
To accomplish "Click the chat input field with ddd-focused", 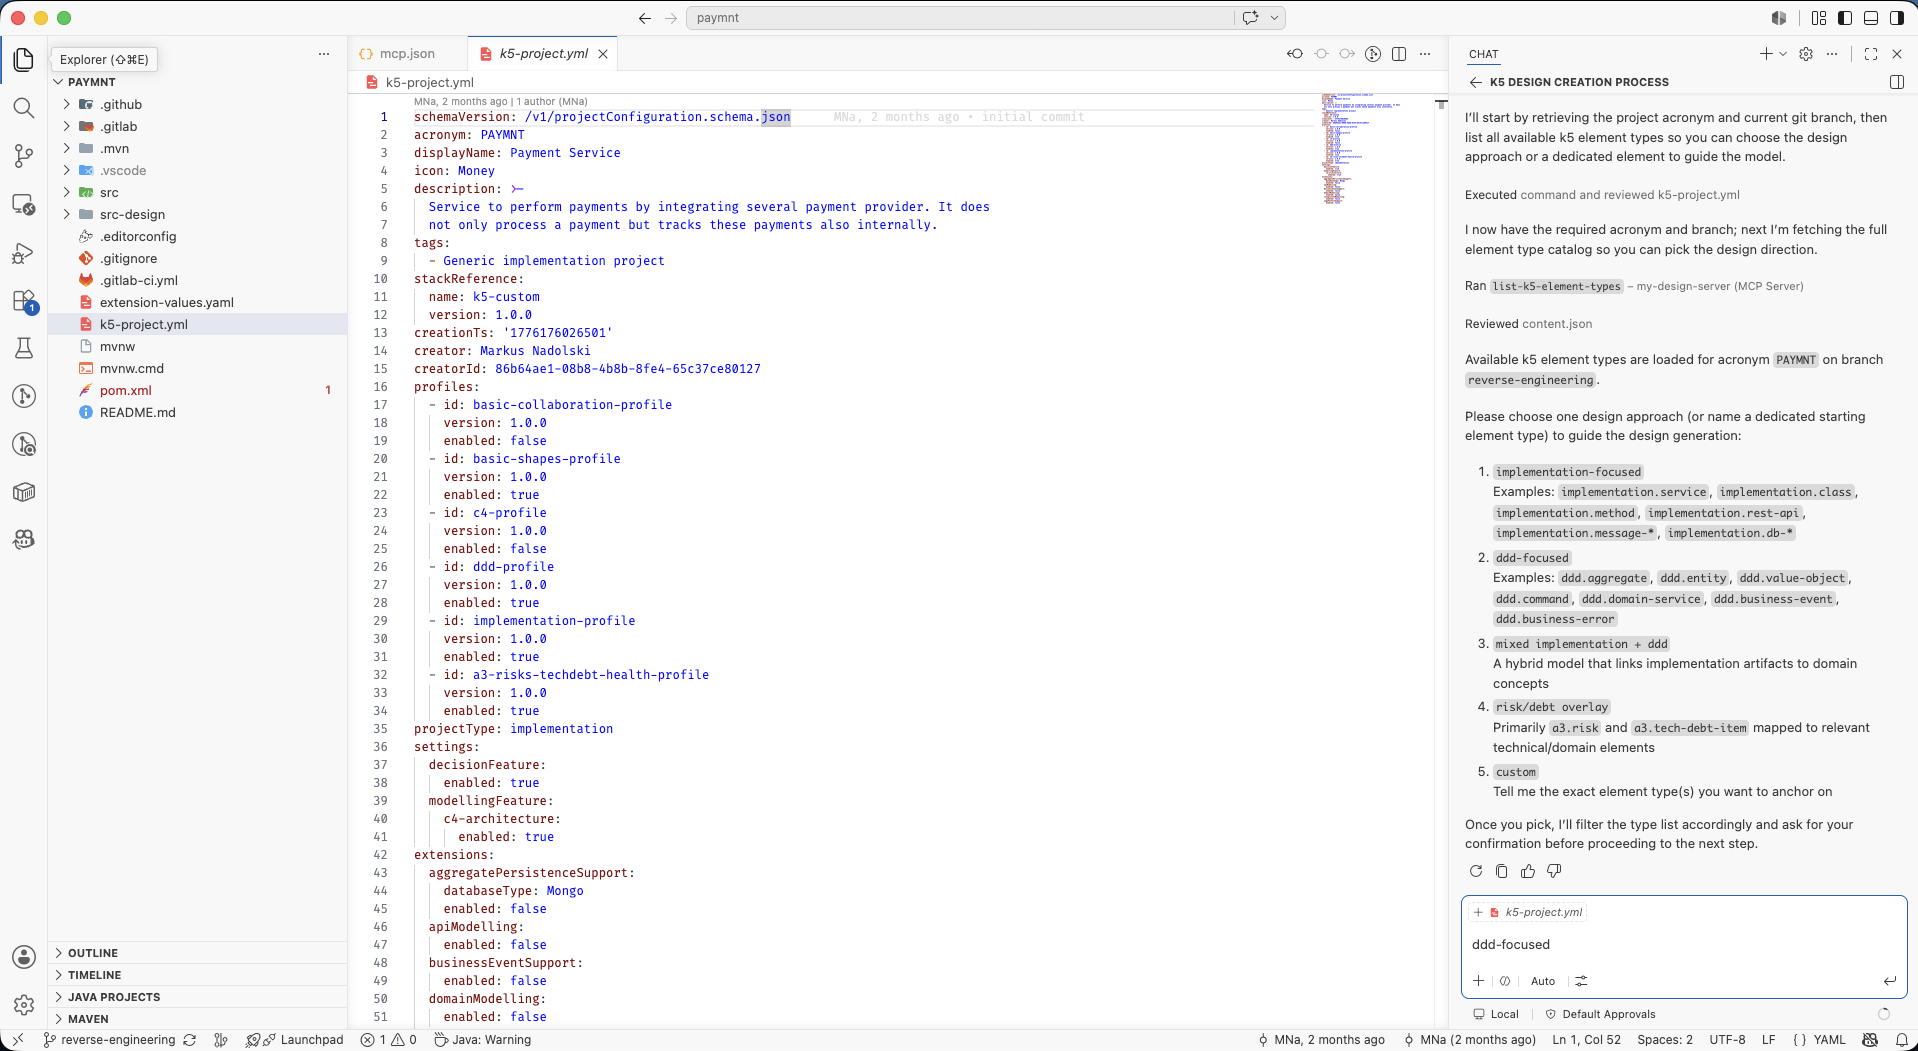I will point(1683,944).
